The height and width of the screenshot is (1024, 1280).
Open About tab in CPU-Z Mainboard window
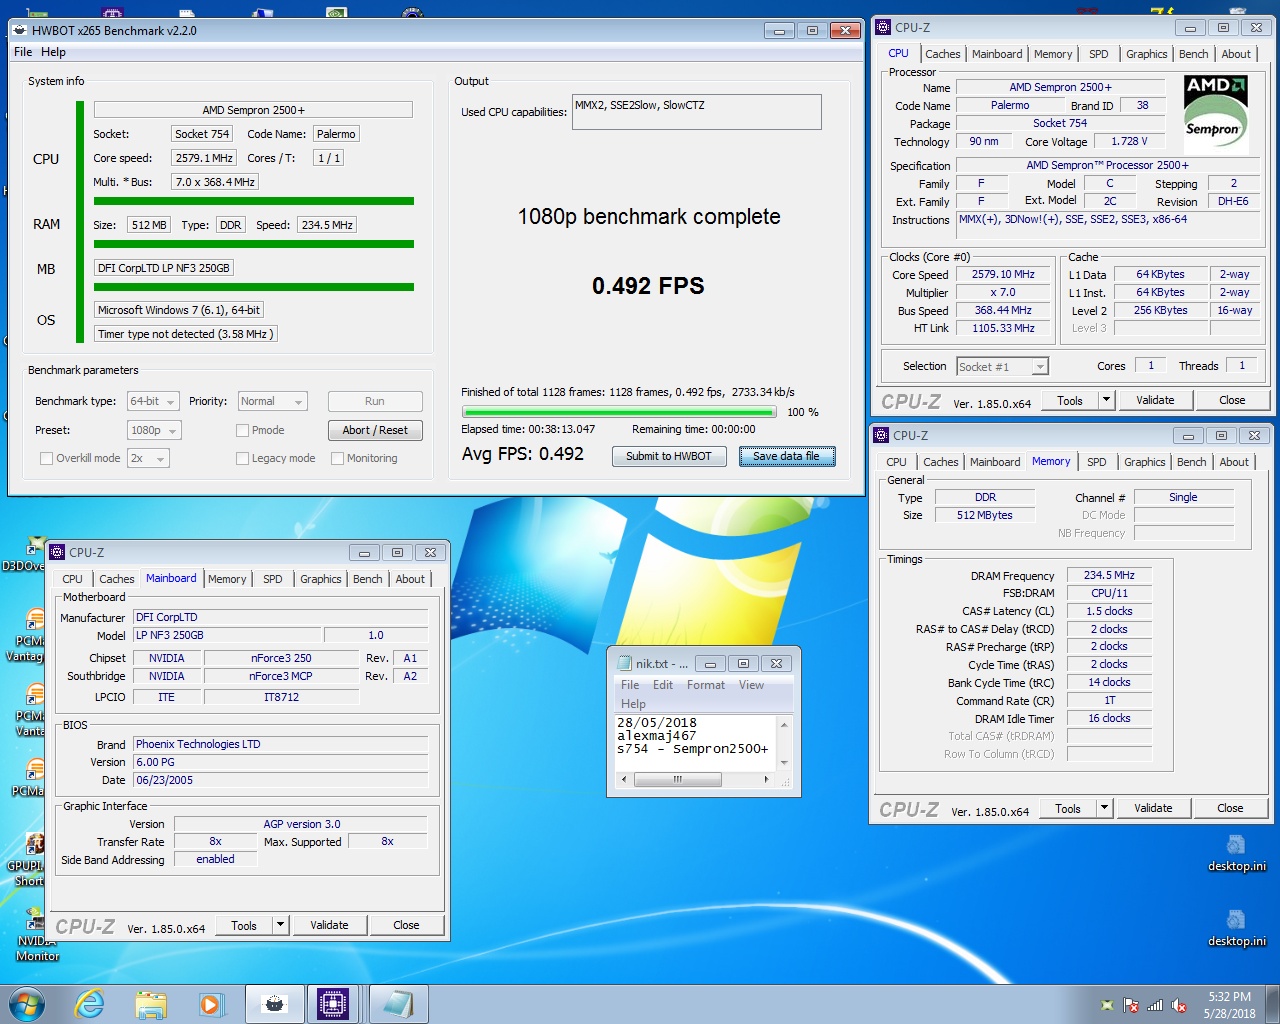point(410,579)
